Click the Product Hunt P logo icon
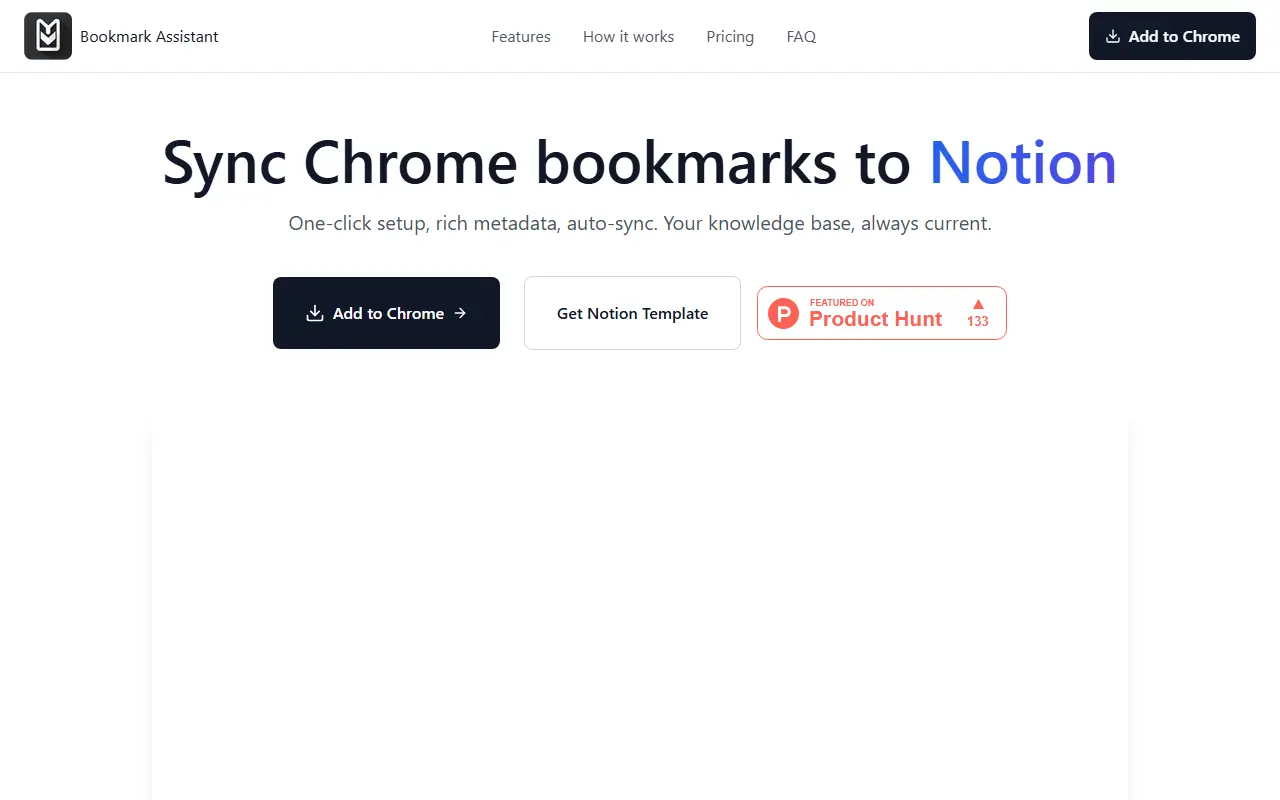The width and height of the screenshot is (1280, 800). point(784,313)
